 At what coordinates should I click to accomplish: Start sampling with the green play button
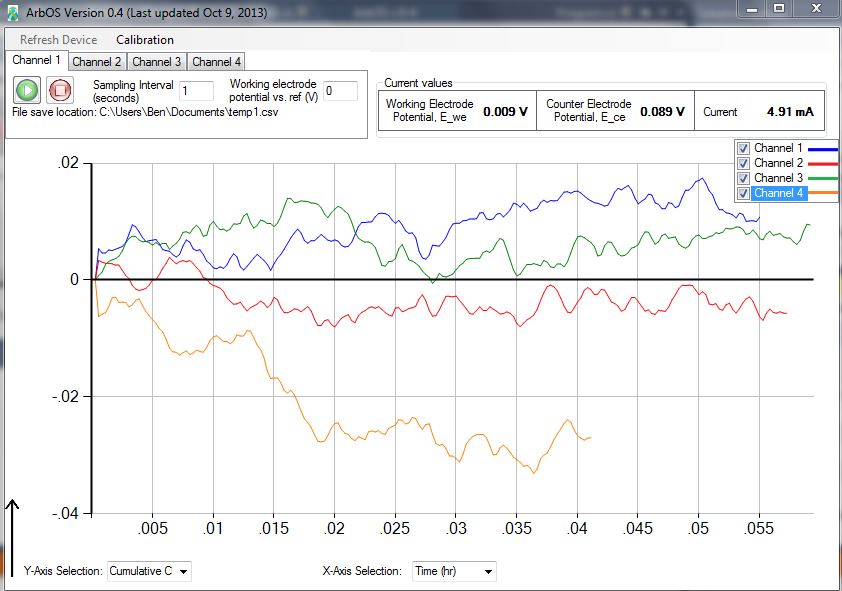coord(27,90)
